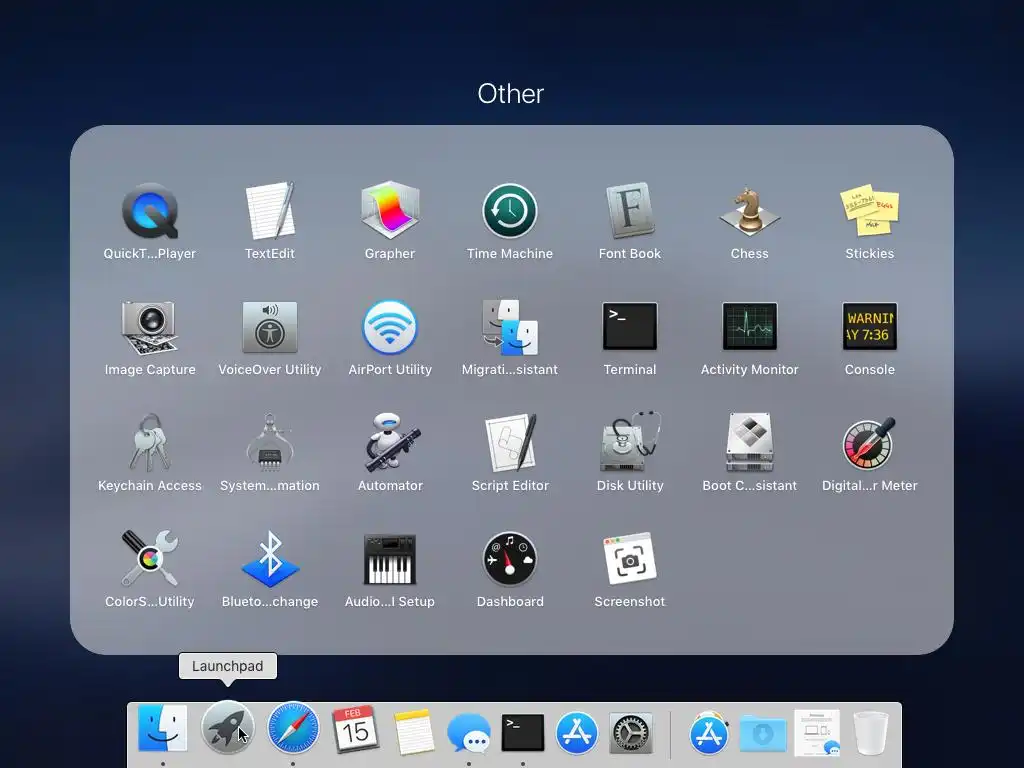This screenshot has width=1024, height=768.
Task: Click Finder in the Dock
Action: point(163,728)
